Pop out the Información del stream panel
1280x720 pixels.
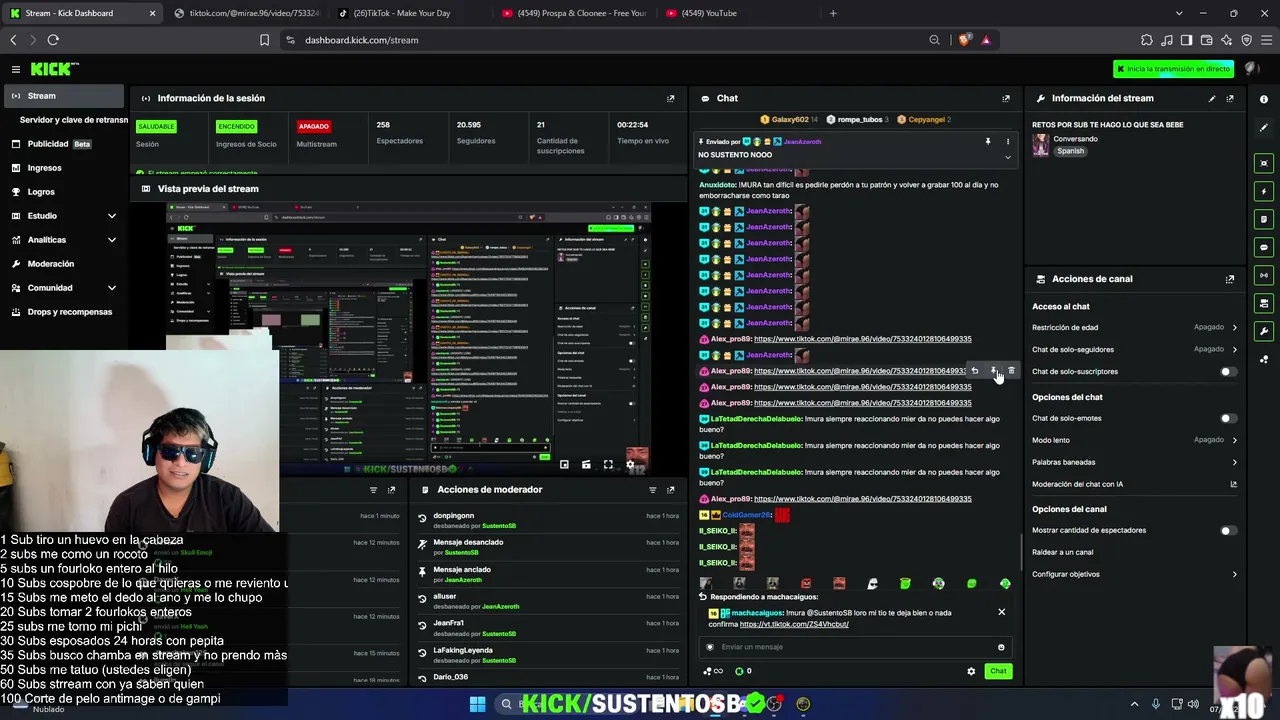click(x=1230, y=98)
